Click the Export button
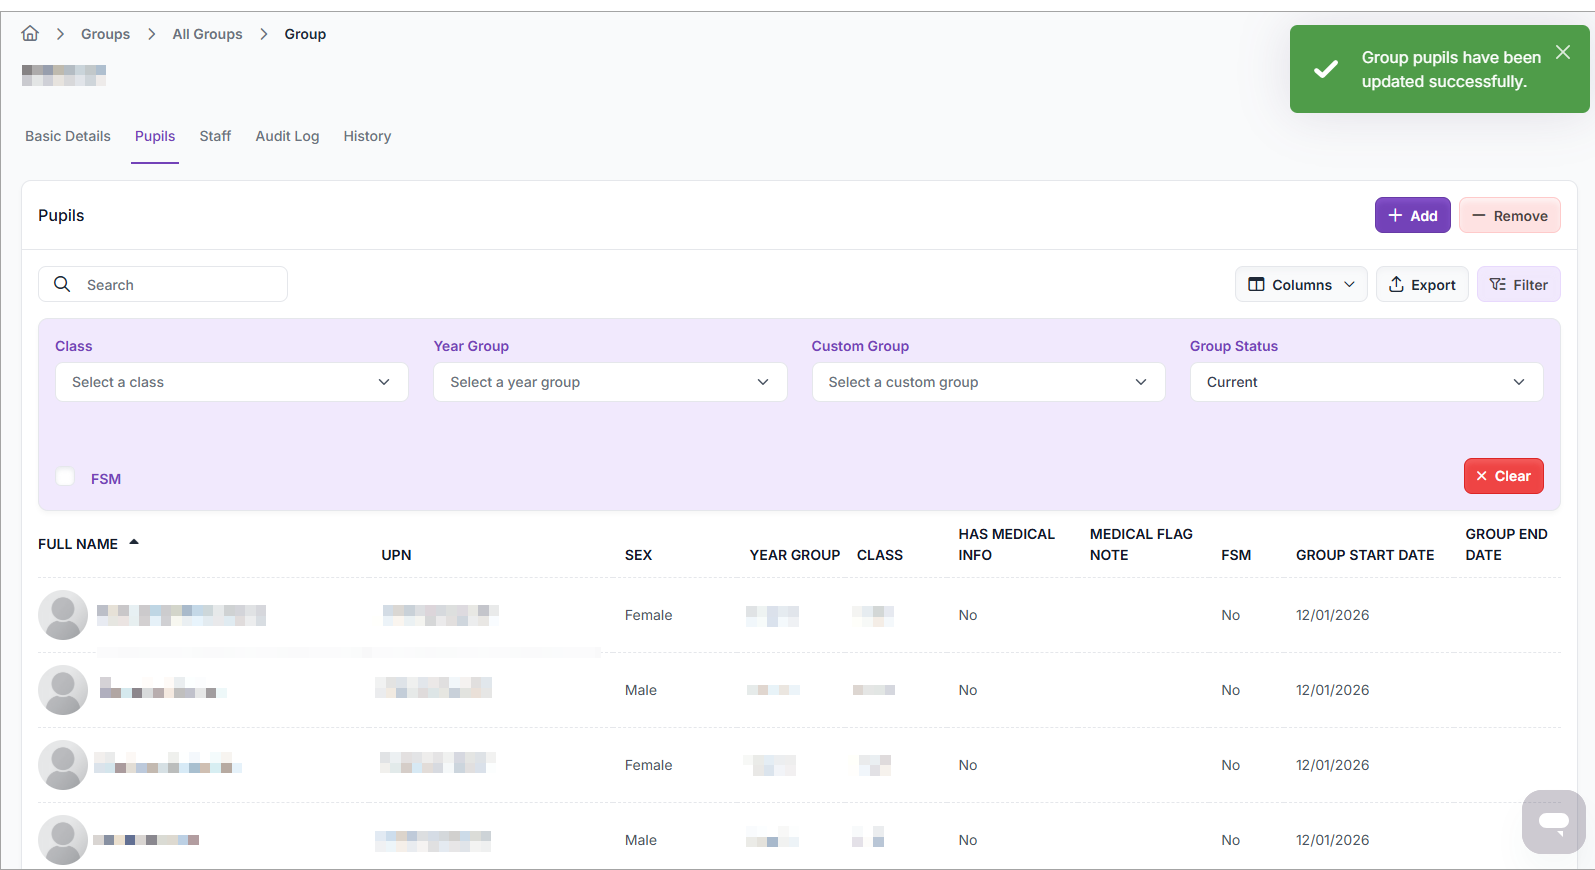Screen dimensions: 1595x870 point(1421,285)
